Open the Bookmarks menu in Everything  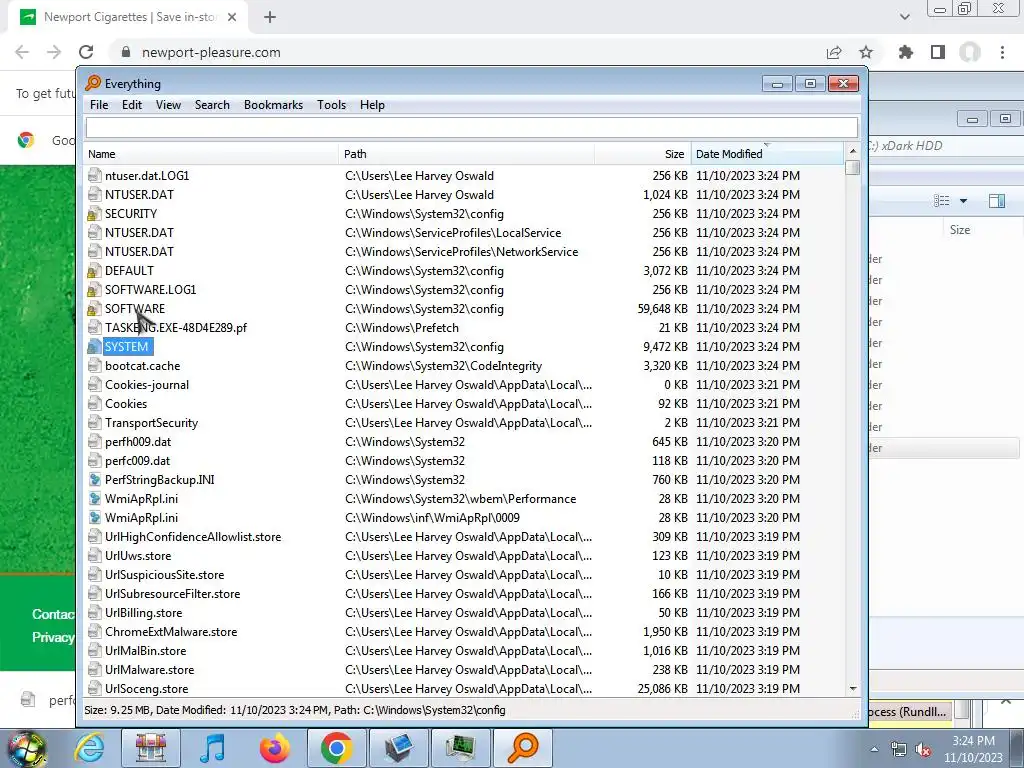click(x=273, y=105)
